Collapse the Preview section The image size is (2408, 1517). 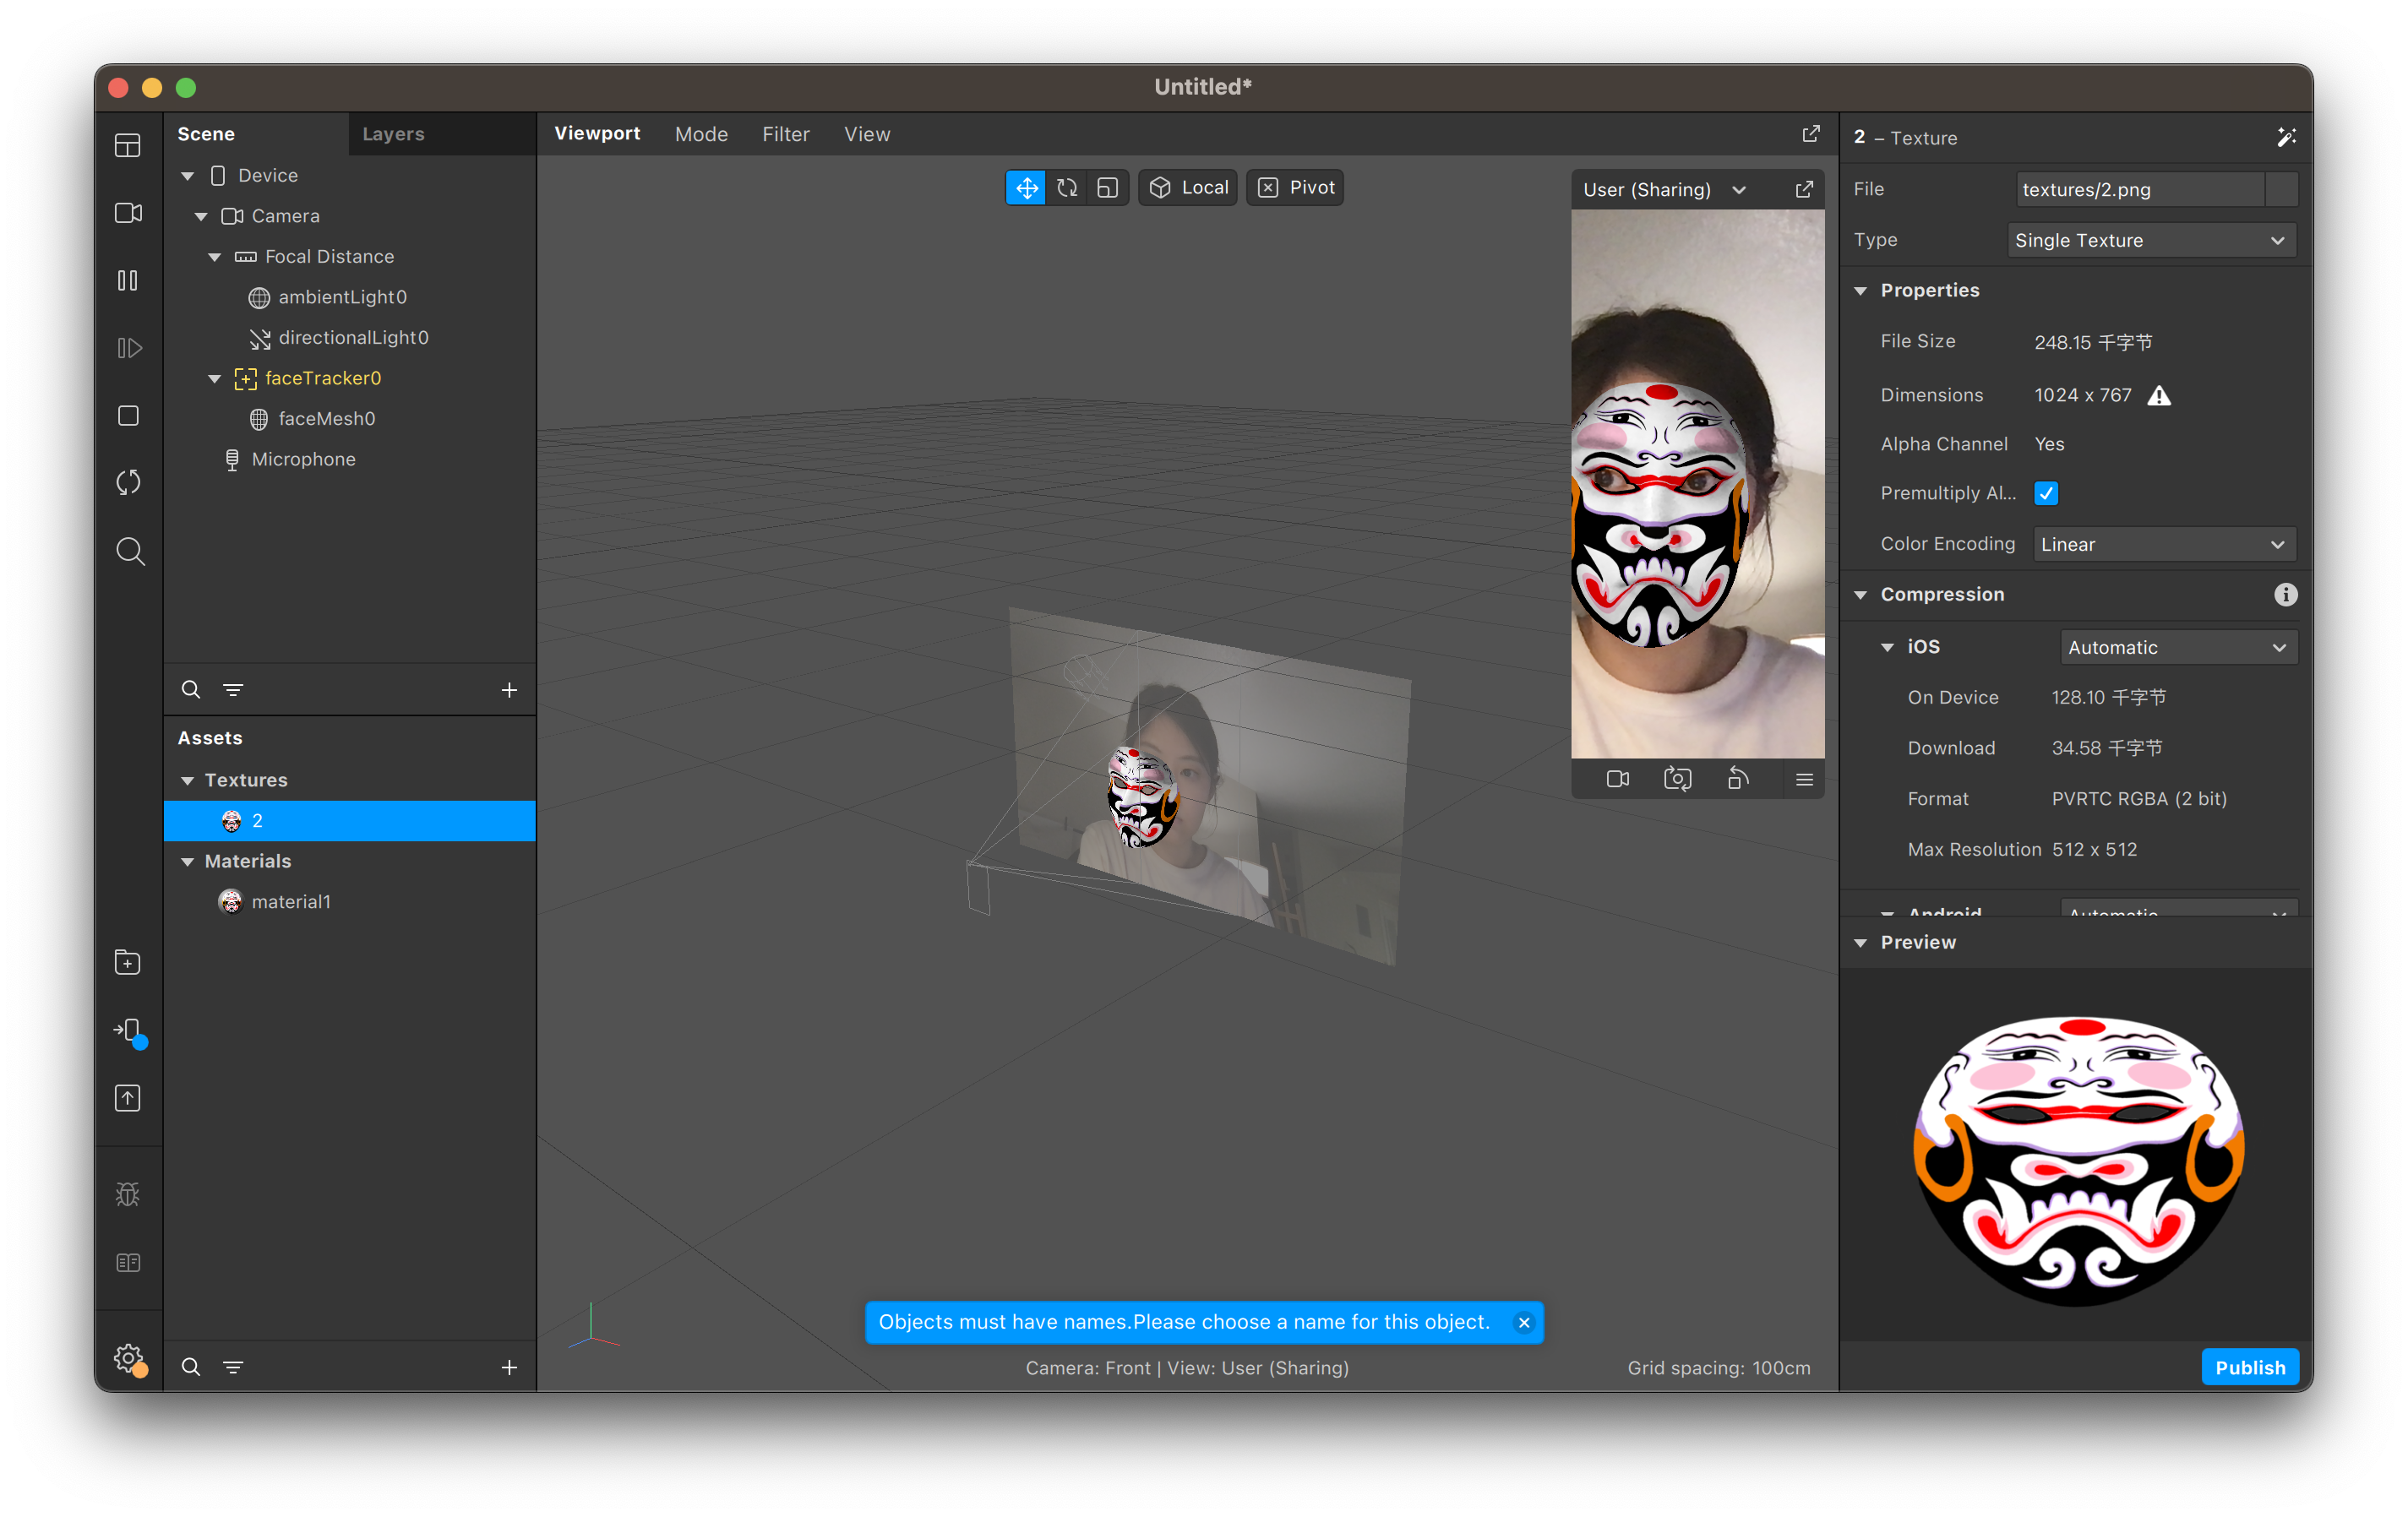tap(1860, 943)
